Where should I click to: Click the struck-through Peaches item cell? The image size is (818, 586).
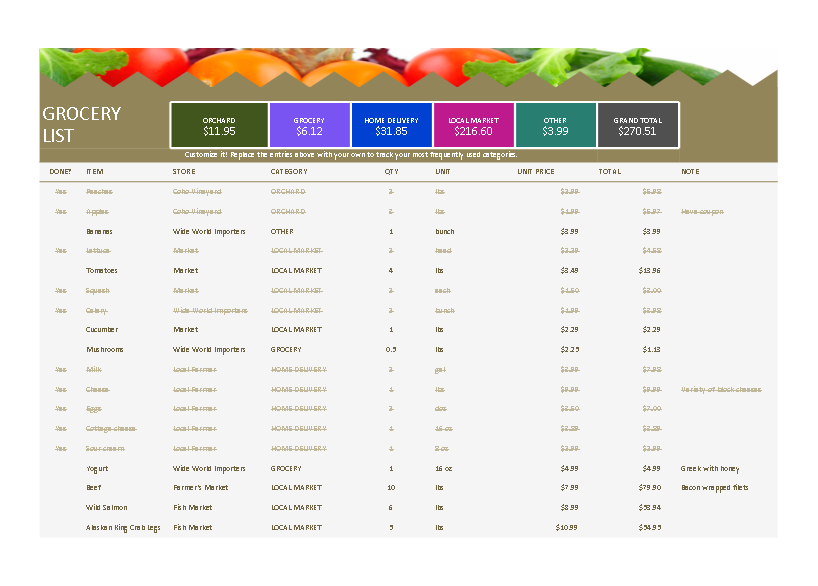[x=99, y=192]
